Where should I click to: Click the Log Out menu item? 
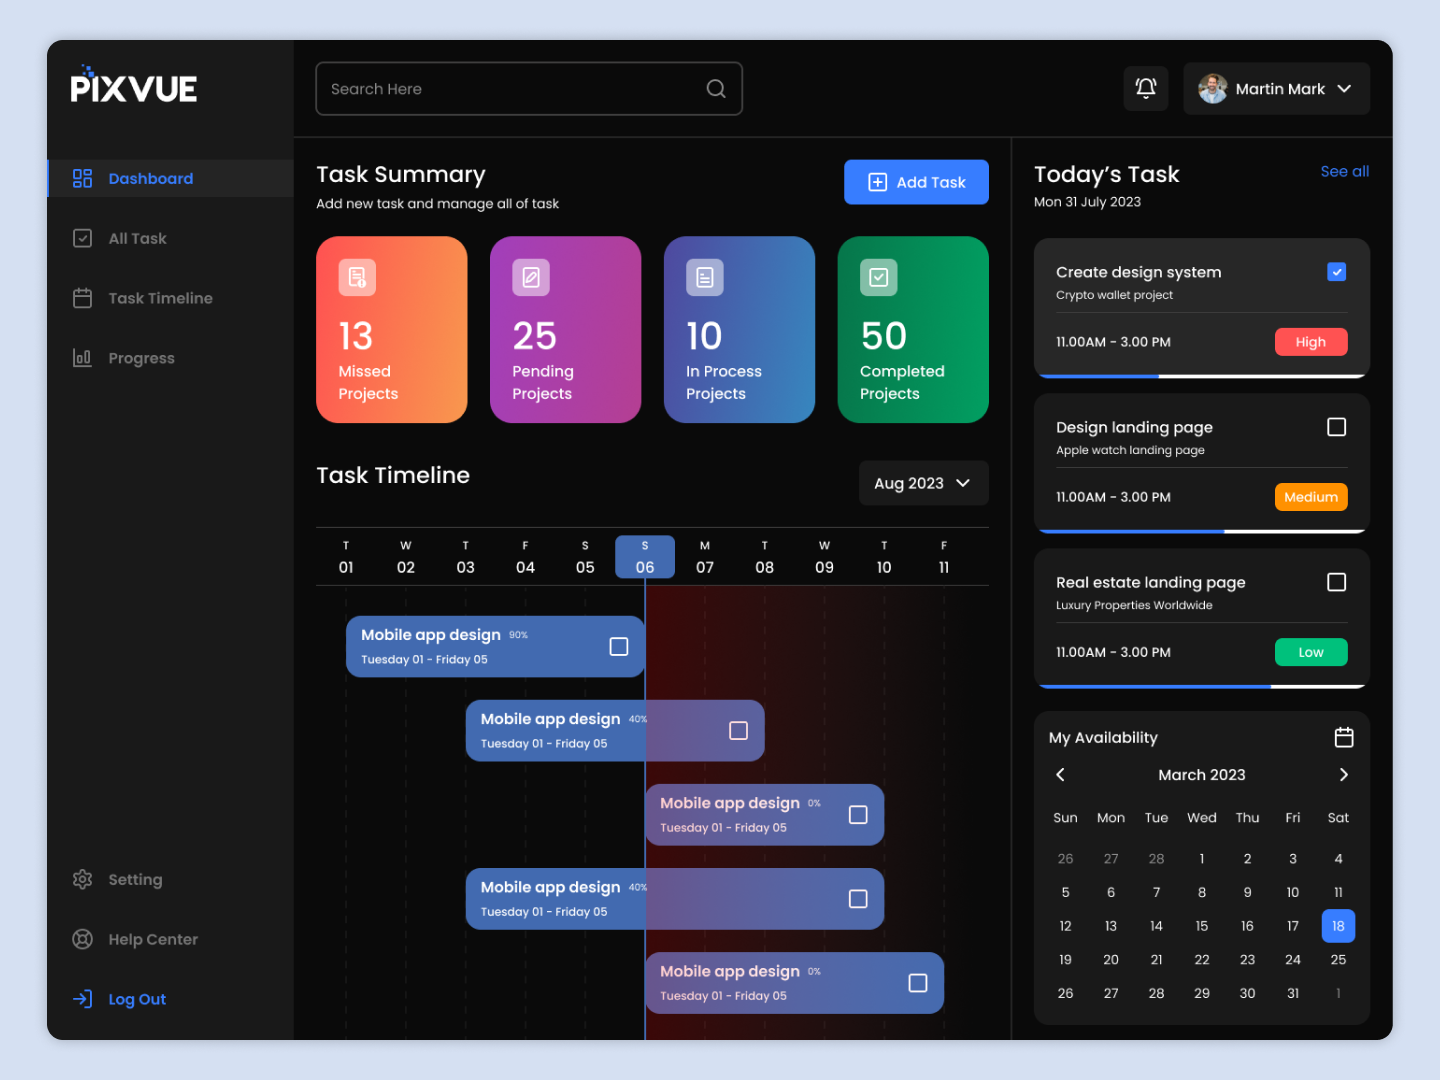[x=137, y=998]
